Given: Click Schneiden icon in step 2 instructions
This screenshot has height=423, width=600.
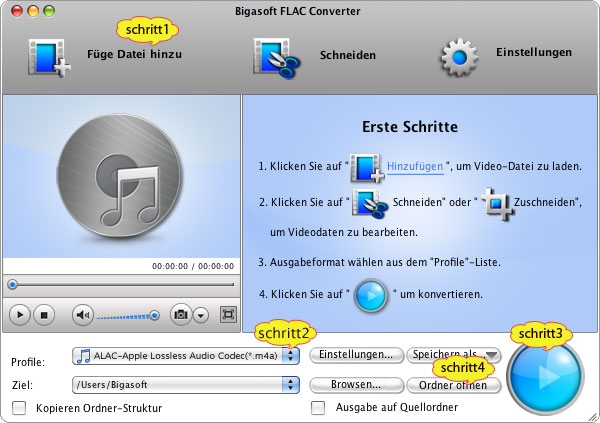Looking at the screenshot, I should click(370, 203).
